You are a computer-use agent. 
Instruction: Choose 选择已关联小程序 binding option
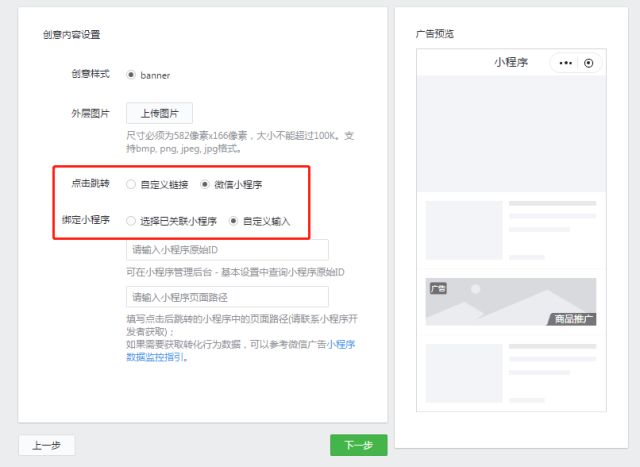[x=131, y=221]
